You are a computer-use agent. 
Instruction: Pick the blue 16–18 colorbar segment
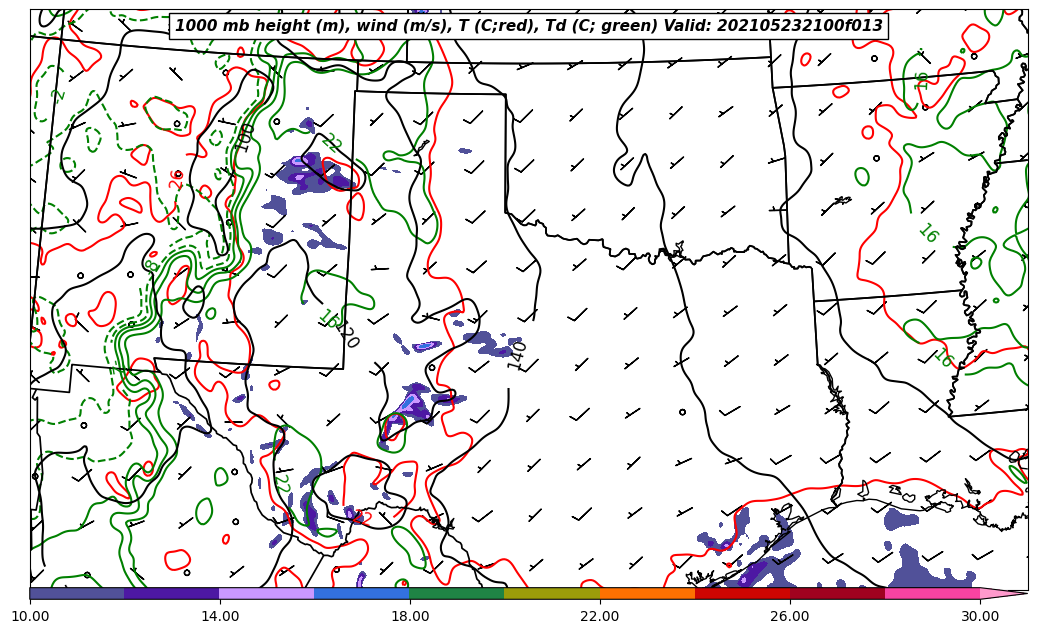click(362, 593)
